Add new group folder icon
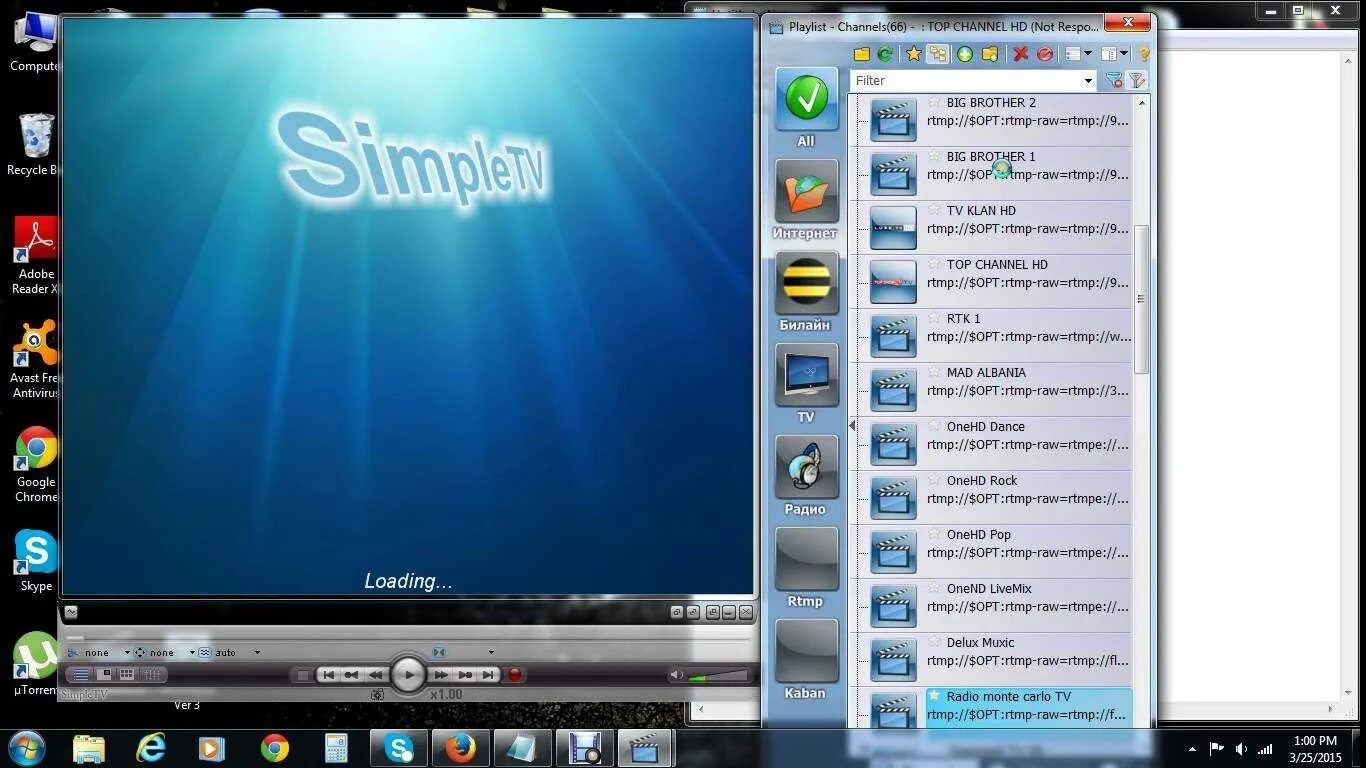The width and height of the screenshot is (1366, 768). pyautogui.click(x=989, y=54)
